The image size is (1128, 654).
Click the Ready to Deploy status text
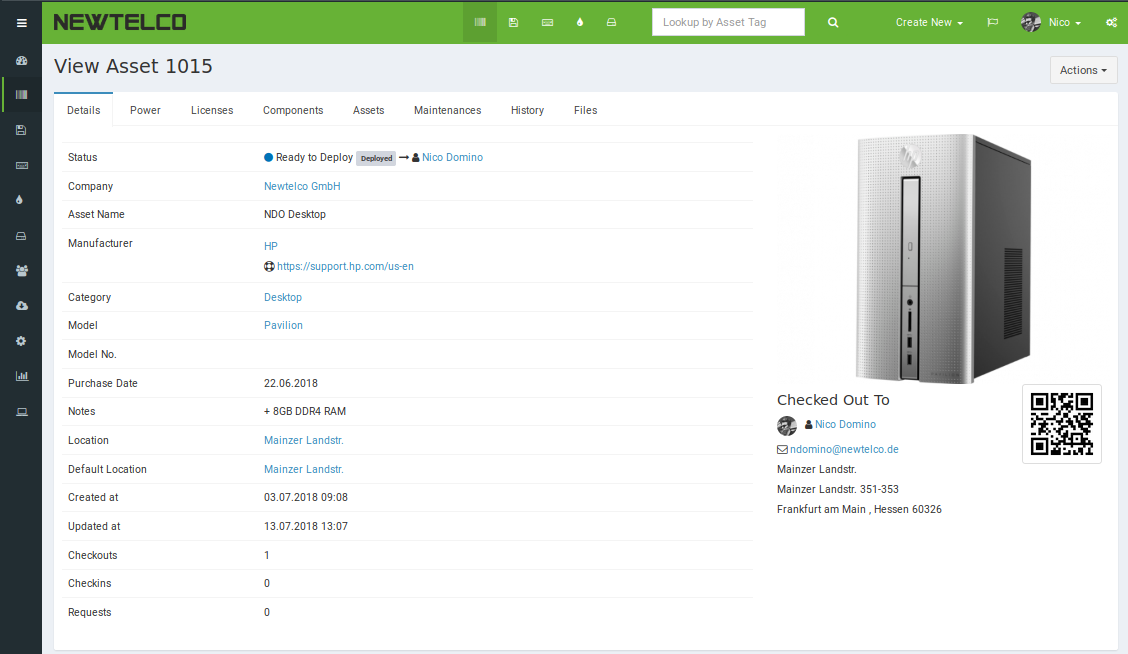tap(314, 157)
